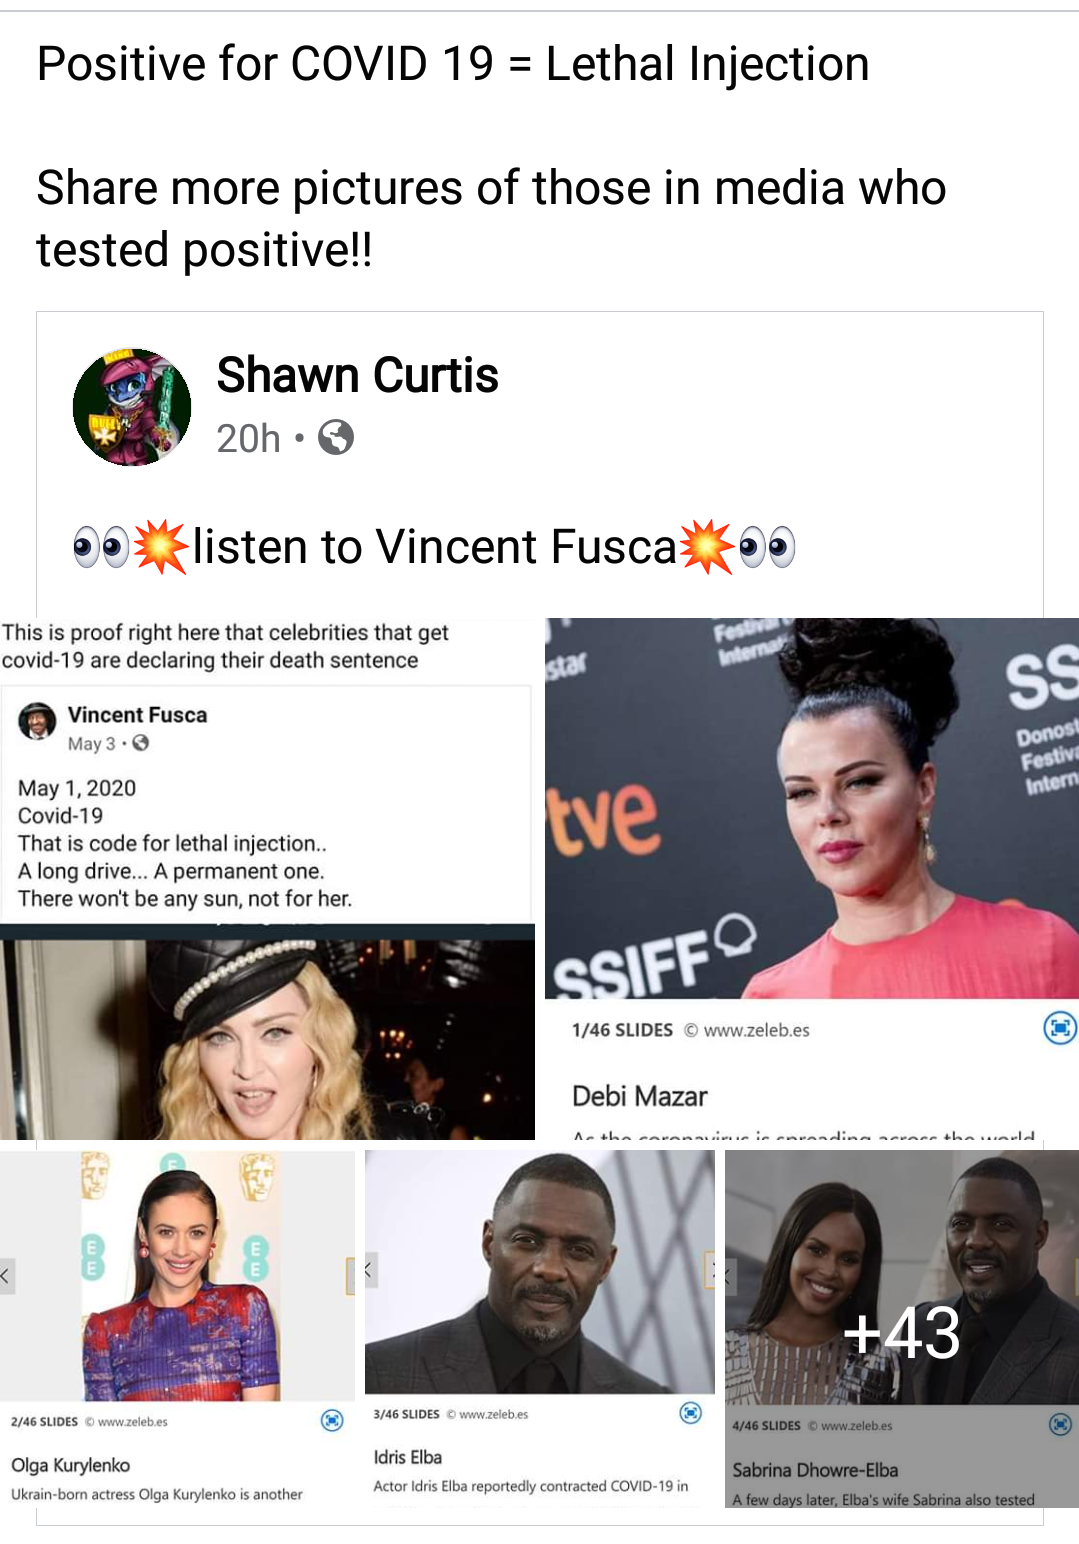Screen dimensions: 1079x1544
Task: Open Shawn Curtis profile picture
Action: 132,407
